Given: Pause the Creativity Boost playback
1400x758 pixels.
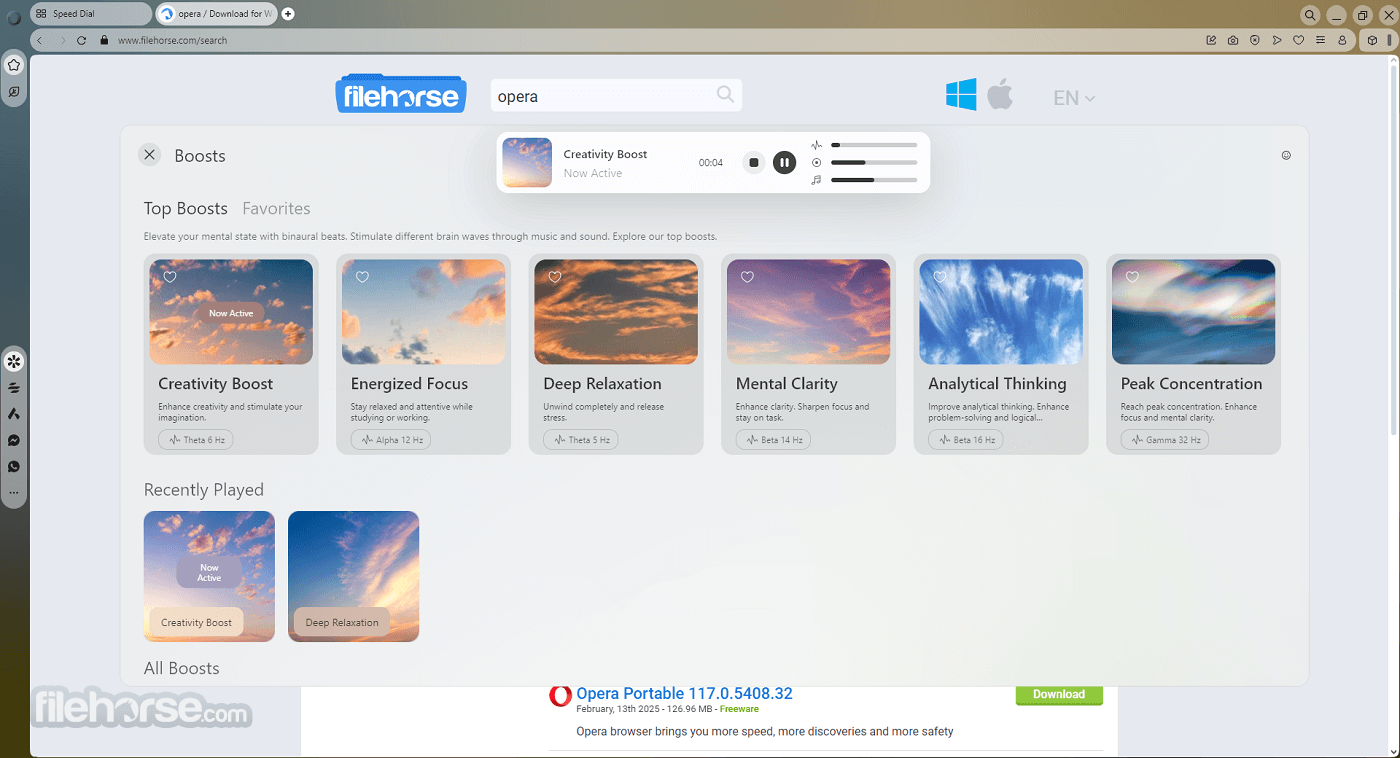Looking at the screenshot, I should 785,162.
